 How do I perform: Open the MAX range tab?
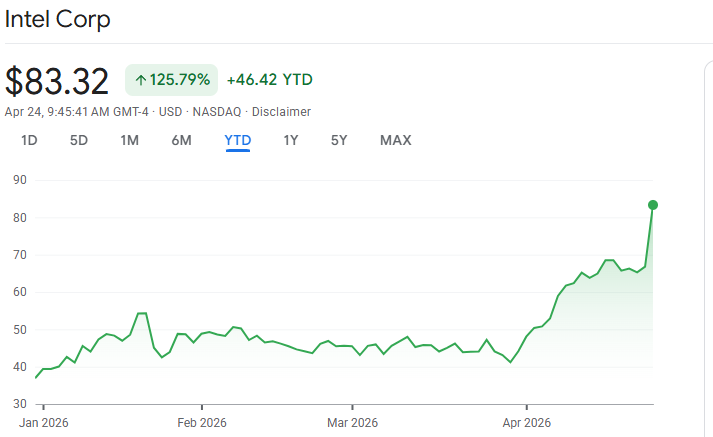(396, 140)
